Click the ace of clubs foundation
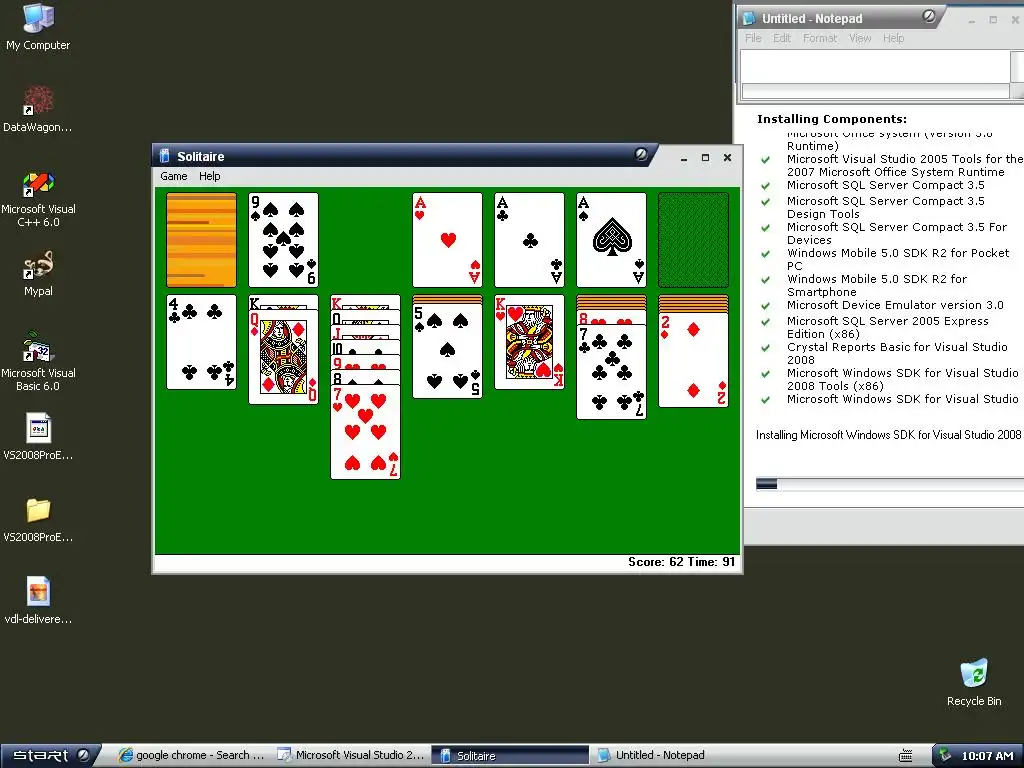The image size is (1024, 768). coord(530,240)
